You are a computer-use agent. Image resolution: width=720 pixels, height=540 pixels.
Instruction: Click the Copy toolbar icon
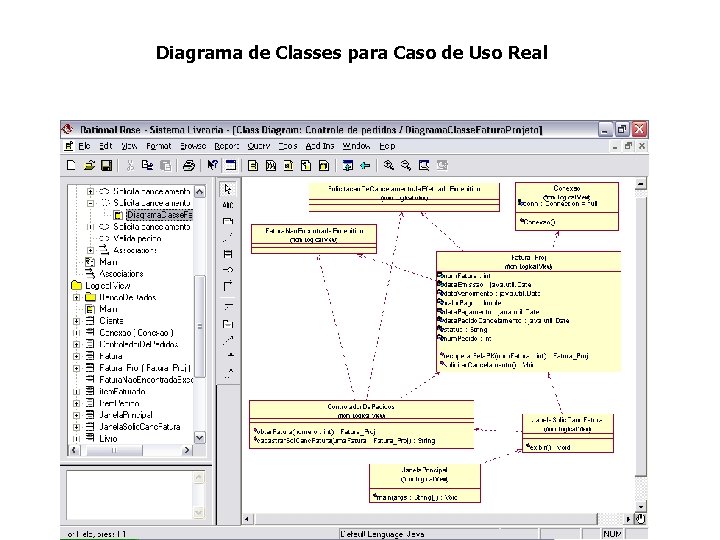click(x=147, y=165)
